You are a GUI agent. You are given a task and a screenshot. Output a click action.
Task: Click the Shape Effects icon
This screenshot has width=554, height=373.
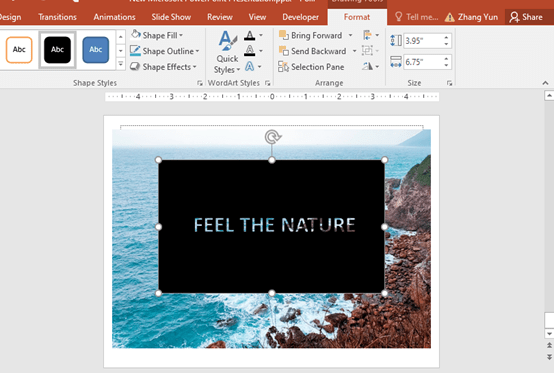[x=135, y=66]
